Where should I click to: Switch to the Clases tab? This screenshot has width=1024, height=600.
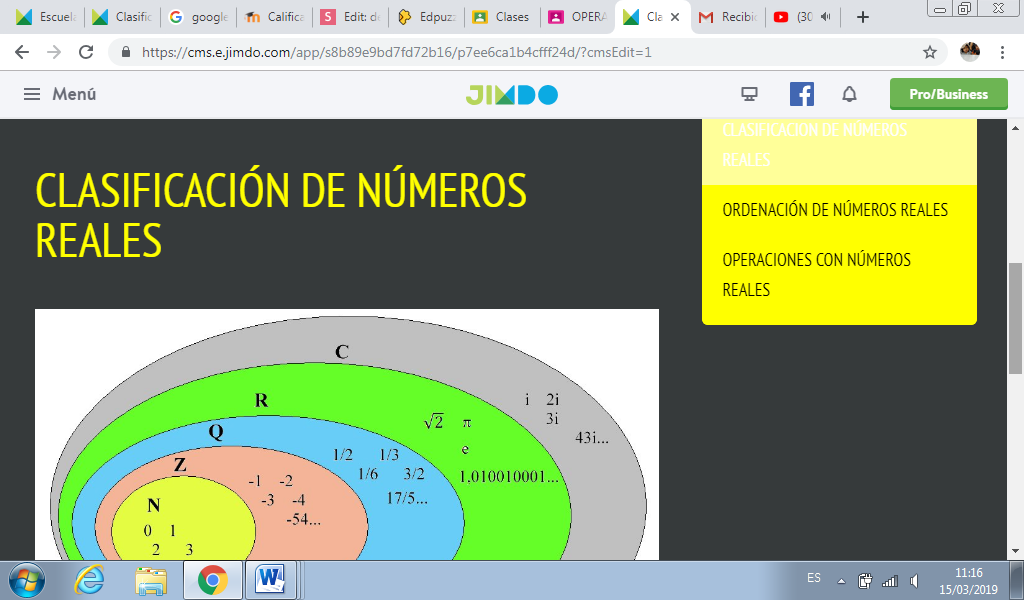click(502, 17)
